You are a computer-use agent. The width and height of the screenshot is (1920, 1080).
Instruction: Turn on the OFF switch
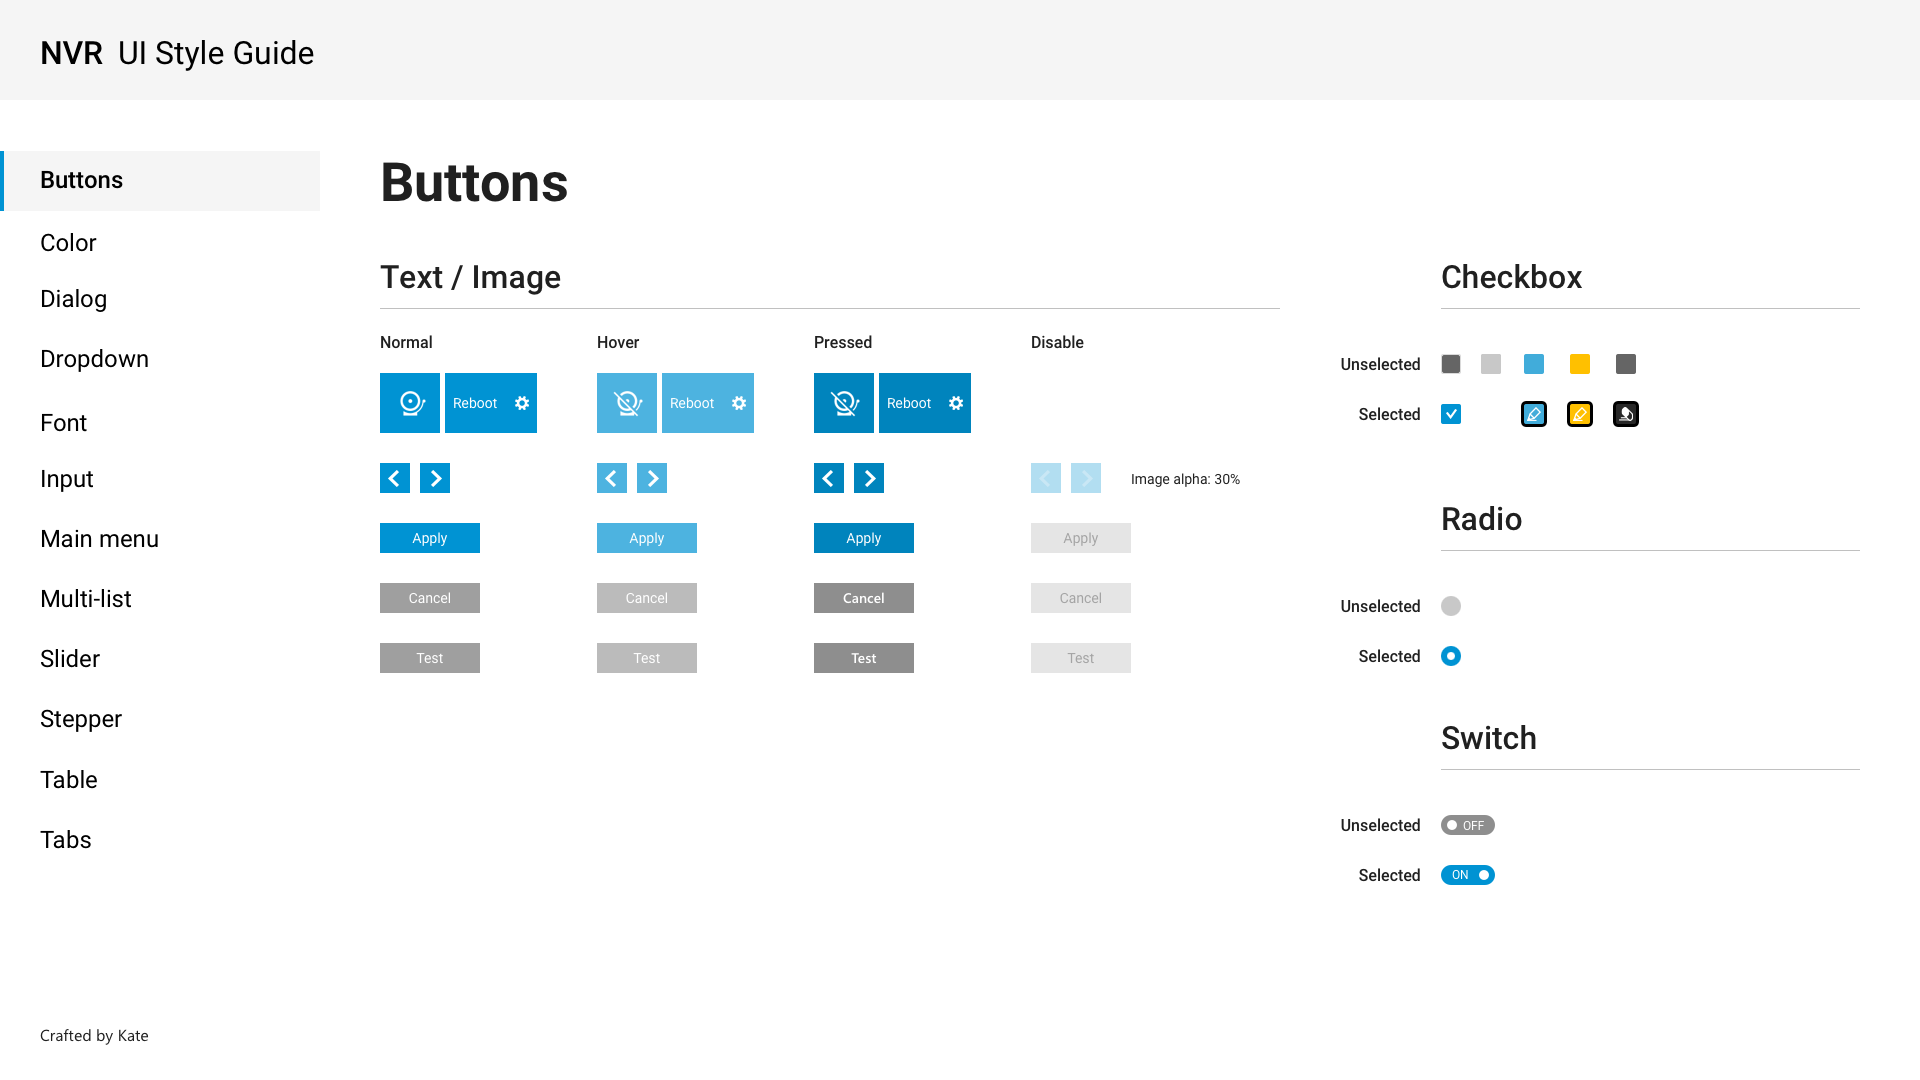[1467, 825]
